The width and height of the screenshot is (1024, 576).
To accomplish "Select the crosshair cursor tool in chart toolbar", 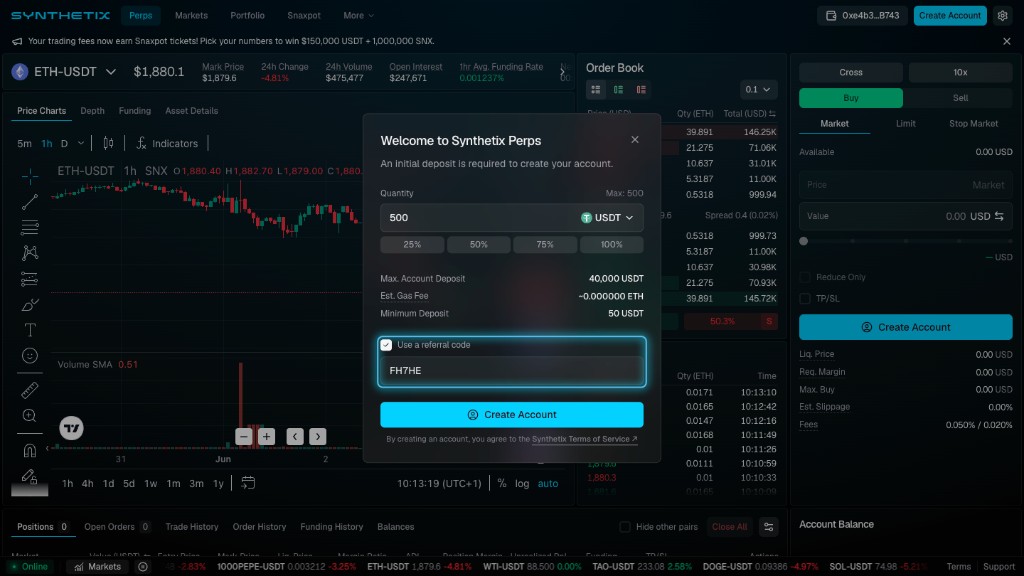I will pos(29,176).
